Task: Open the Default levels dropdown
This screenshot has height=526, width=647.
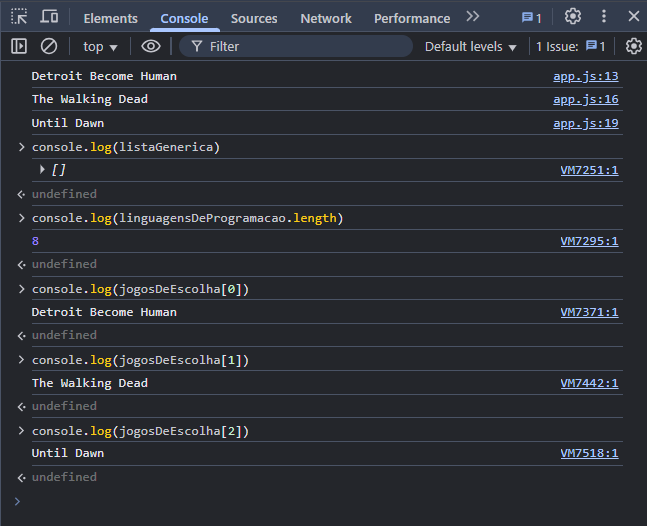Action: pos(471,47)
